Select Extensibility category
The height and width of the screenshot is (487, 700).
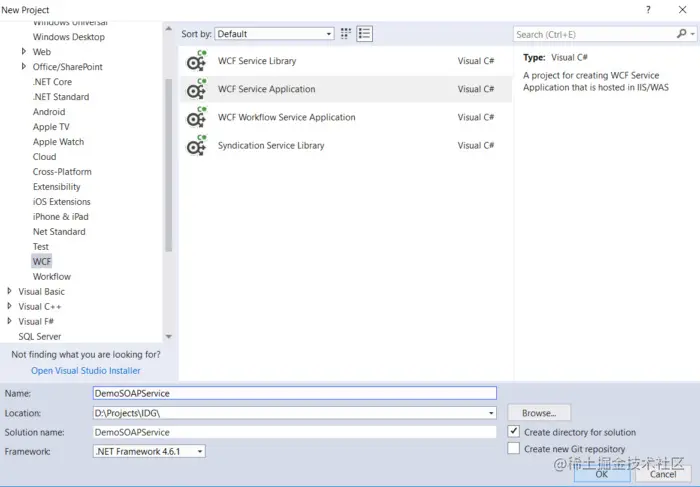coord(56,187)
